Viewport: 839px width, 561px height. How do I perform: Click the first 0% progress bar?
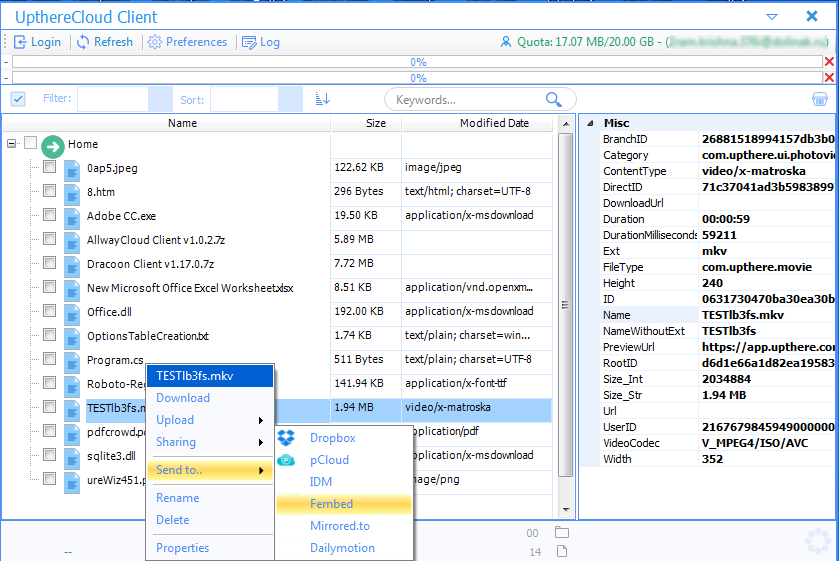coord(417,62)
